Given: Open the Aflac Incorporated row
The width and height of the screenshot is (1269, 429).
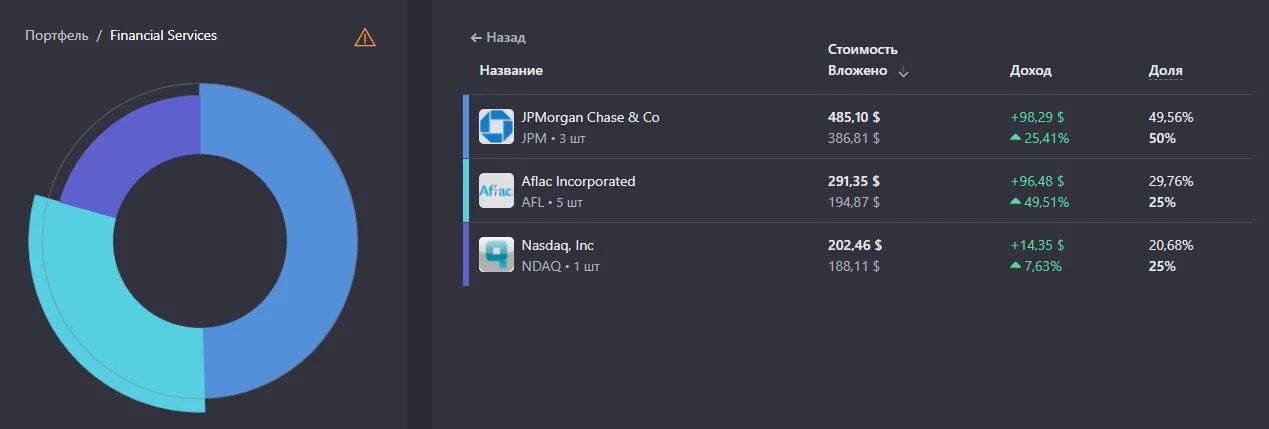Looking at the screenshot, I should click(x=858, y=191).
